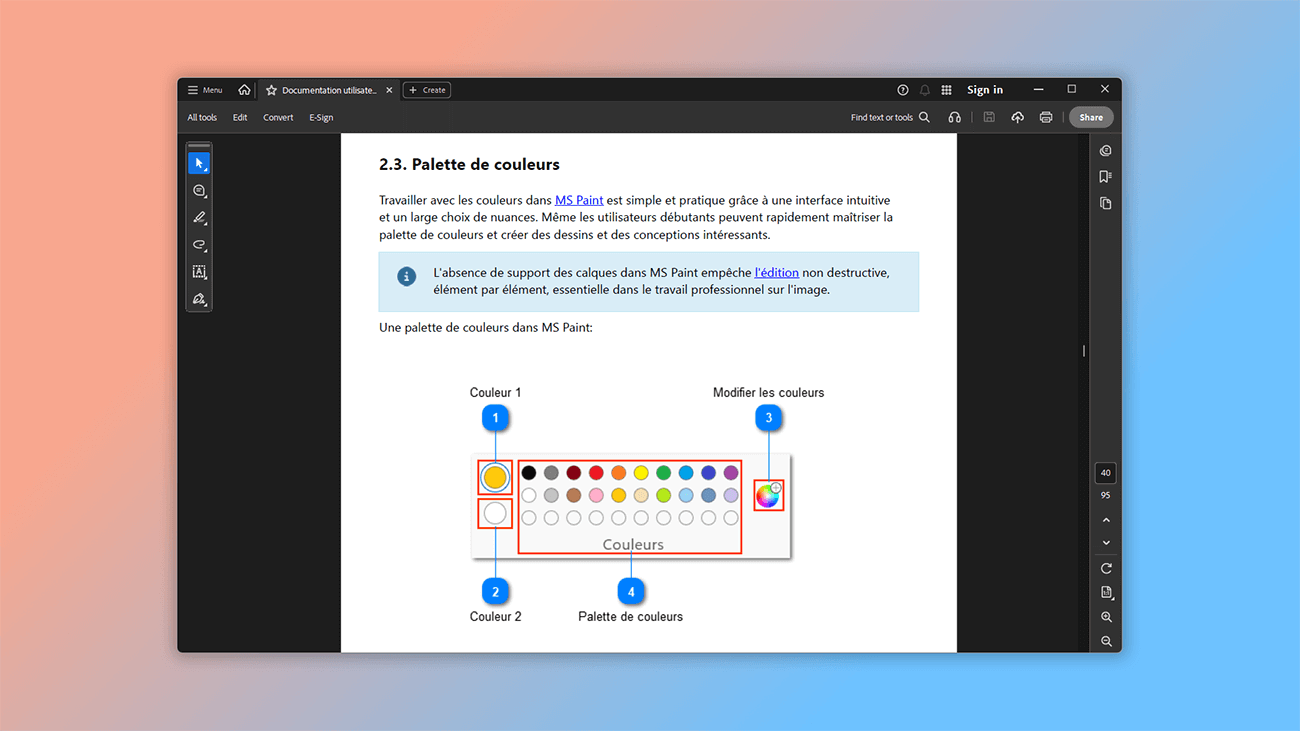Open the Bookmarks panel in right sidebar

coord(1105,177)
